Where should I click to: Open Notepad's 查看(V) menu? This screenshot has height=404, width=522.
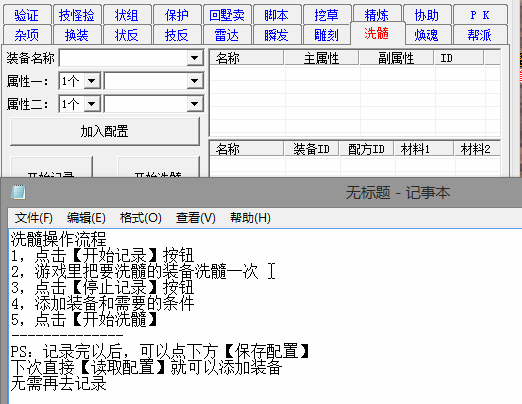coord(196,218)
